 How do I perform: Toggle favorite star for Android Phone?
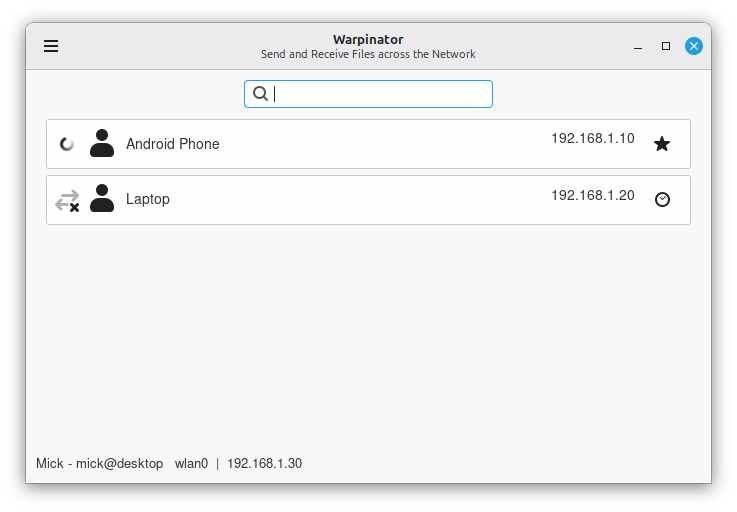click(662, 144)
